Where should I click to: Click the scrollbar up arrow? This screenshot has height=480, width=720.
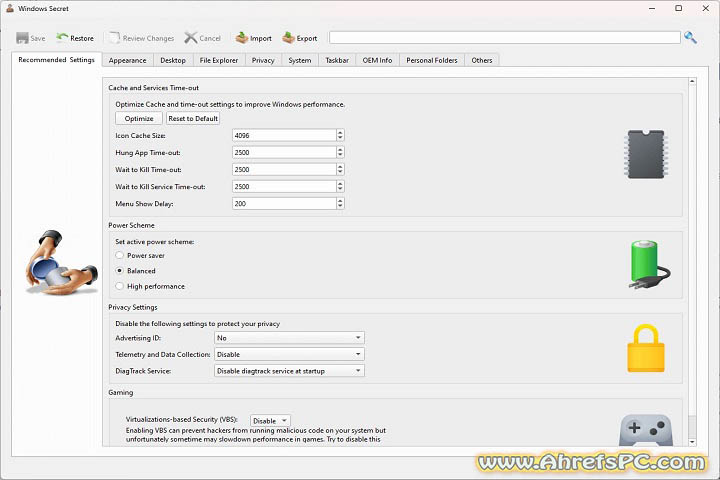click(x=692, y=81)
